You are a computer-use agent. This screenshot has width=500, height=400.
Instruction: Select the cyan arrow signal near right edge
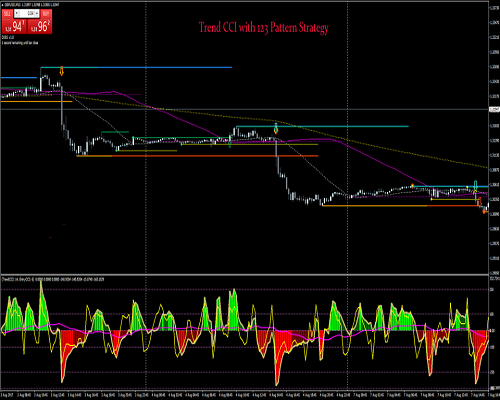(x=476, y=186)
